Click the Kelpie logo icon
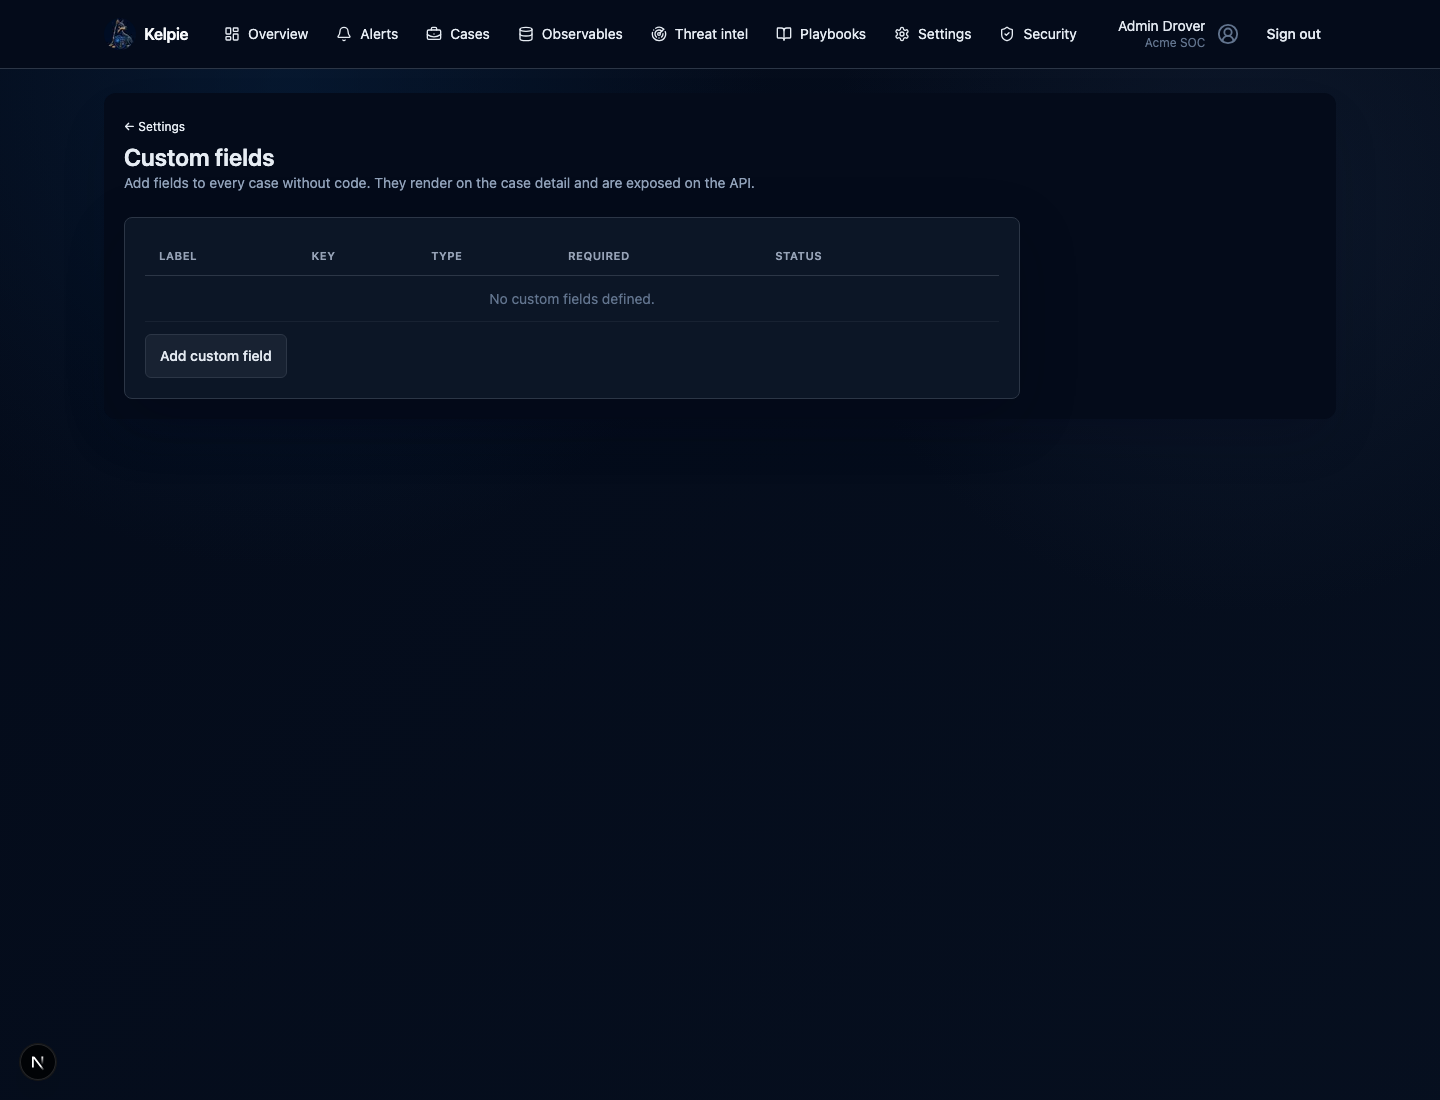The height and width of the screenshot is (1100, 1440). point(121,34)
